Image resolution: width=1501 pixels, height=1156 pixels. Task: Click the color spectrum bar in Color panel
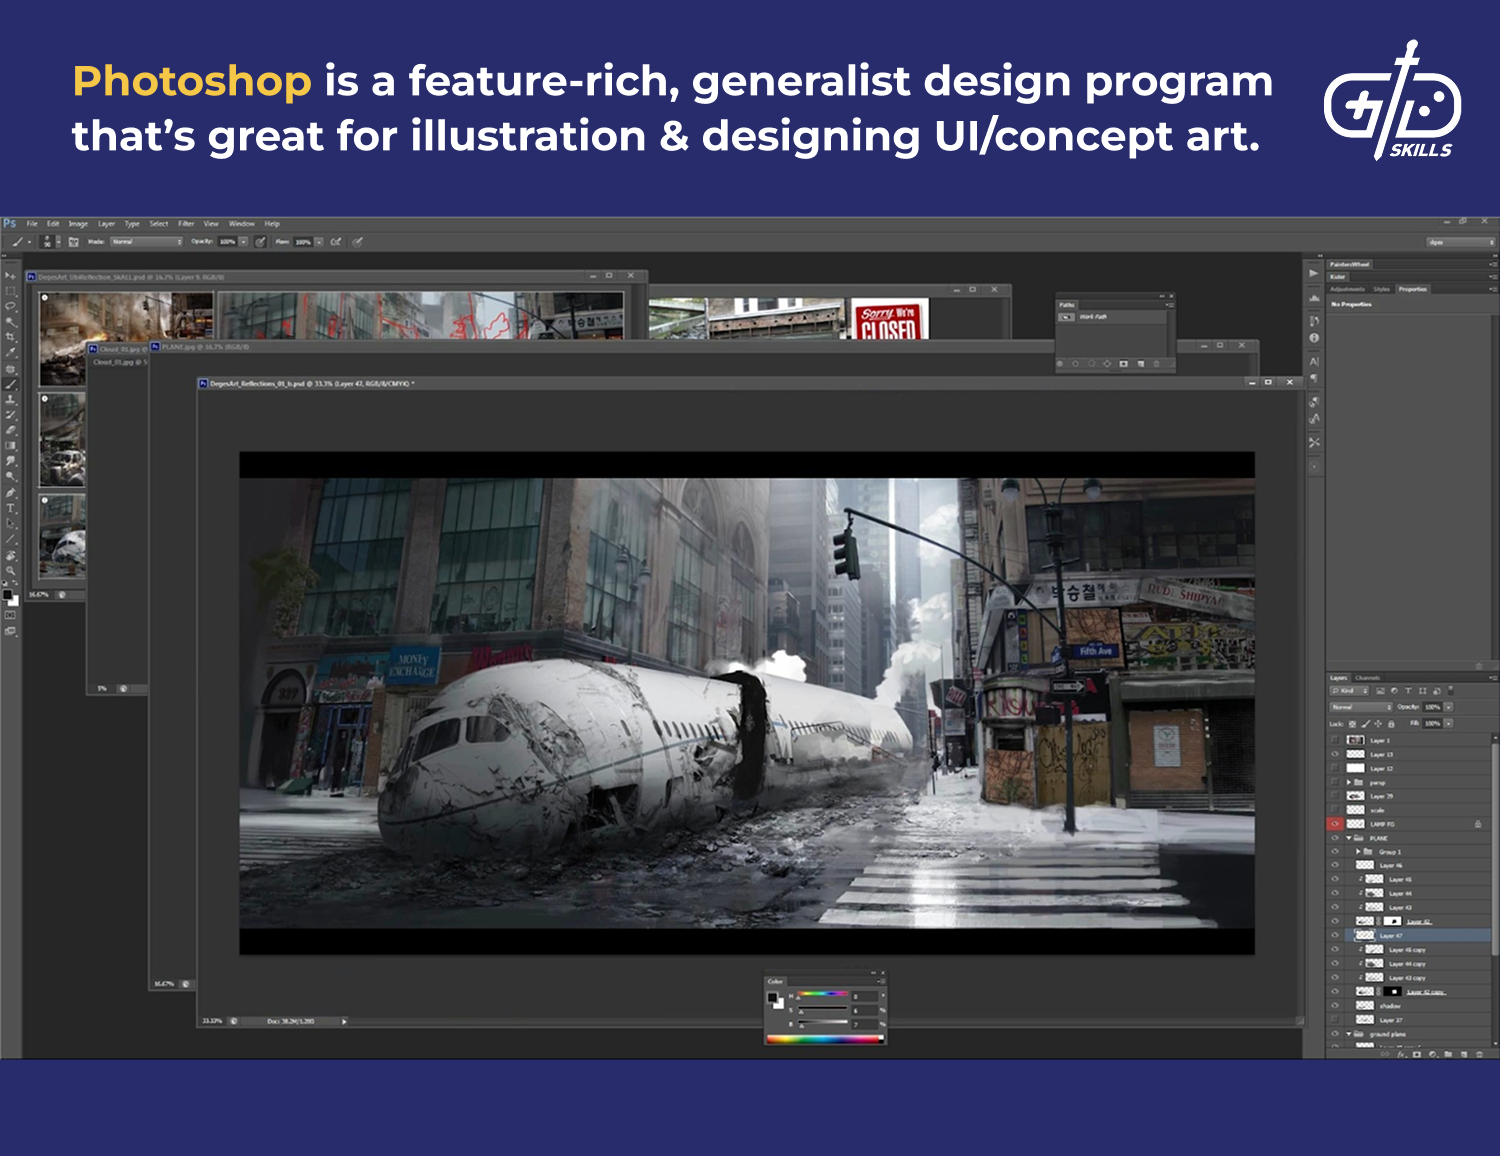tap(825, 1039)
